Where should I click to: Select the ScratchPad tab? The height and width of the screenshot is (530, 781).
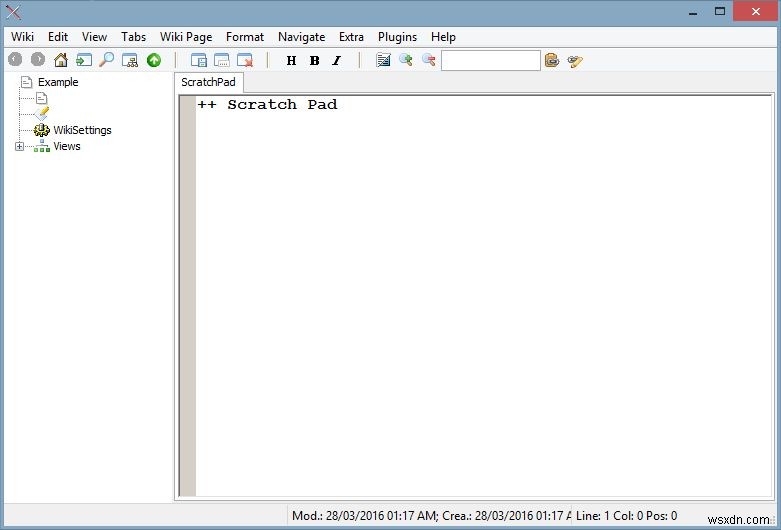208,82
